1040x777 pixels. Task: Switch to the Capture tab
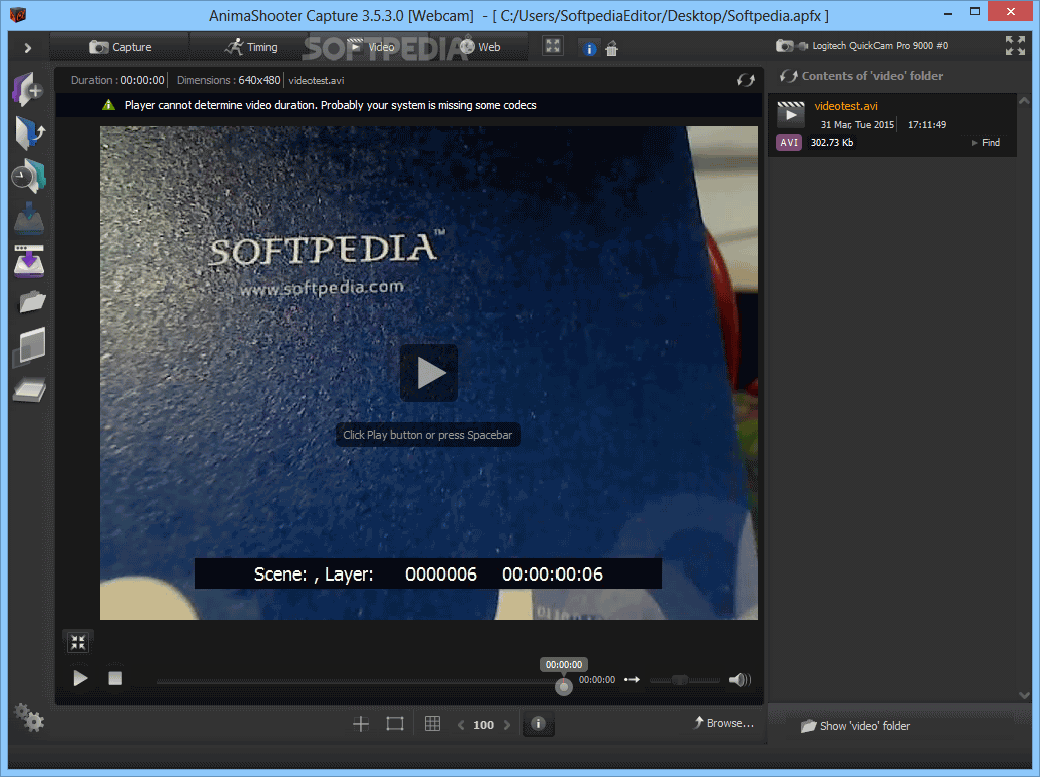pyautogui.click(x=120, y=47)
